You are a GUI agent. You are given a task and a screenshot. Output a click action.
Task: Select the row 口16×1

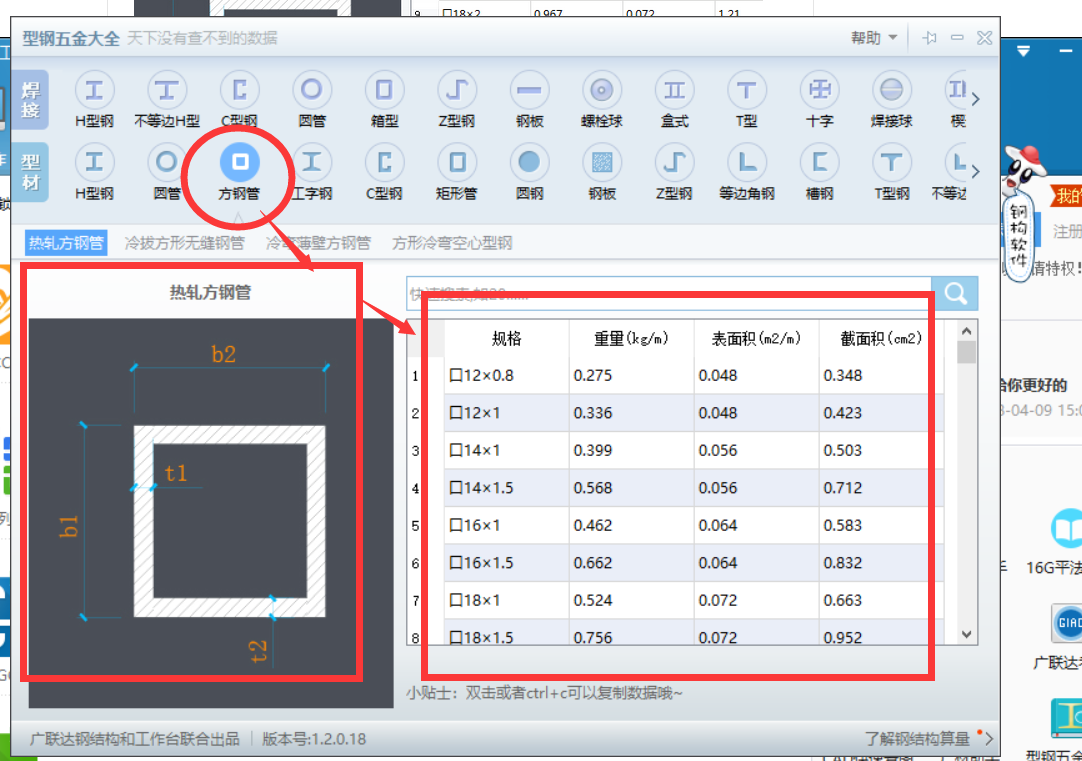(676, 525)
